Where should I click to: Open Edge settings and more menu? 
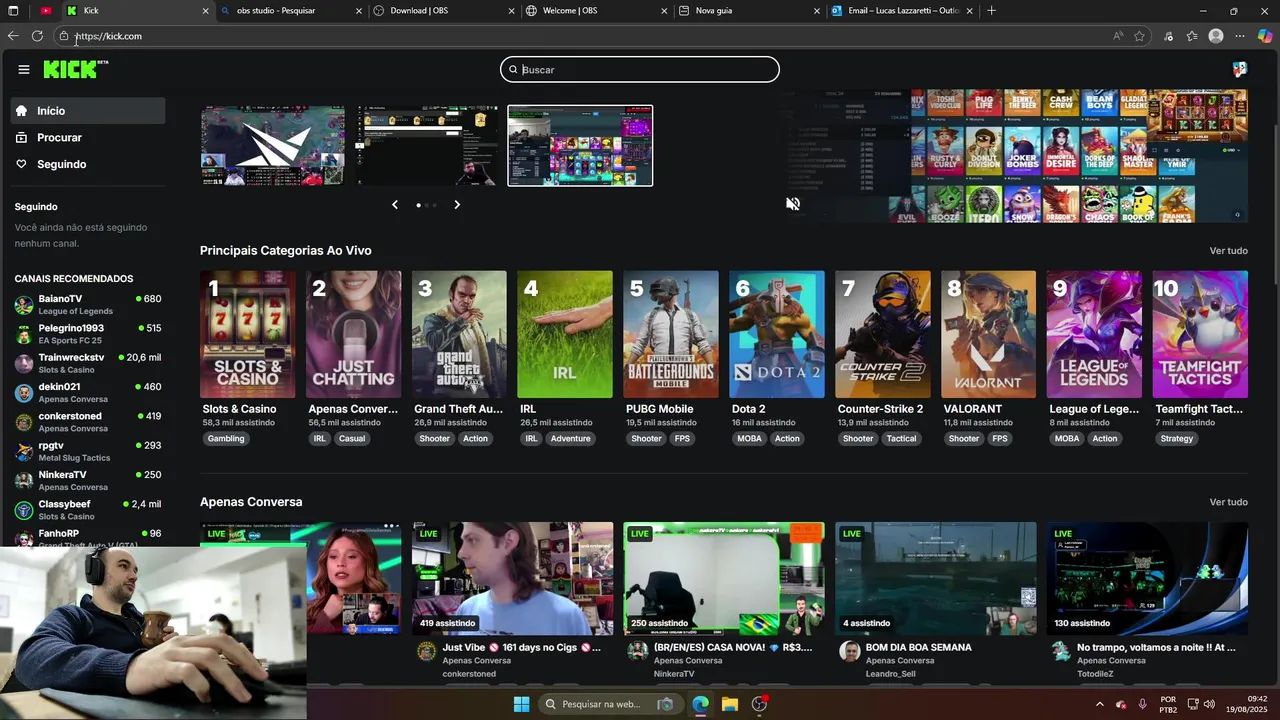1240,36
